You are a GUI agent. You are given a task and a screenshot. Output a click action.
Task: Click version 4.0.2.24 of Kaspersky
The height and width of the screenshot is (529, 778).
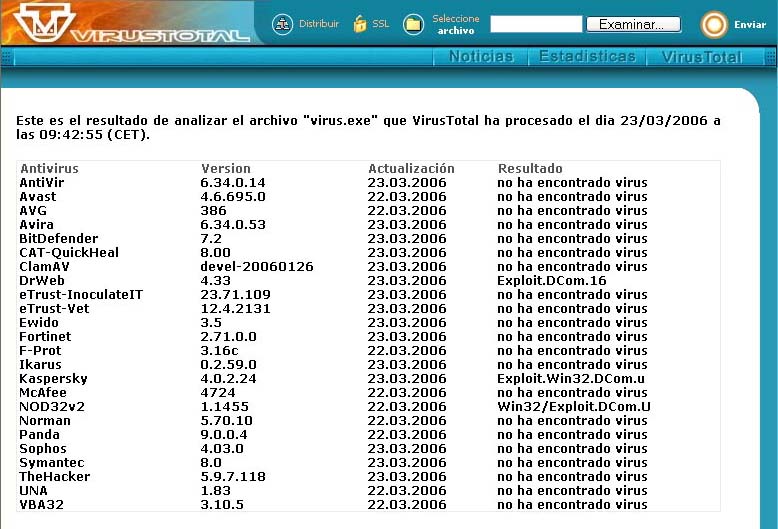[x=228, y=379]
